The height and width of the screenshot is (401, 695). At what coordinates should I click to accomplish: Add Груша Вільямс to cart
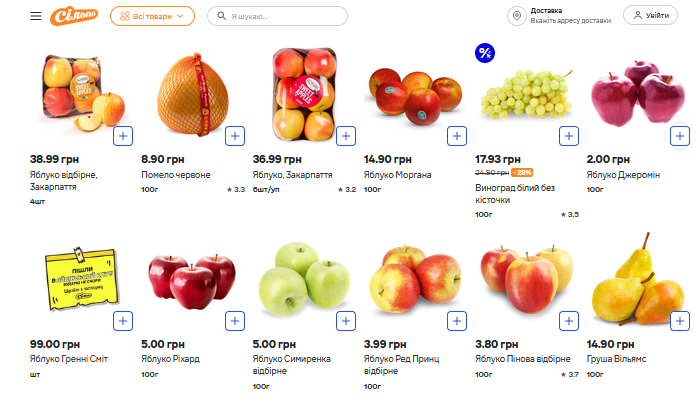point(681,321)
